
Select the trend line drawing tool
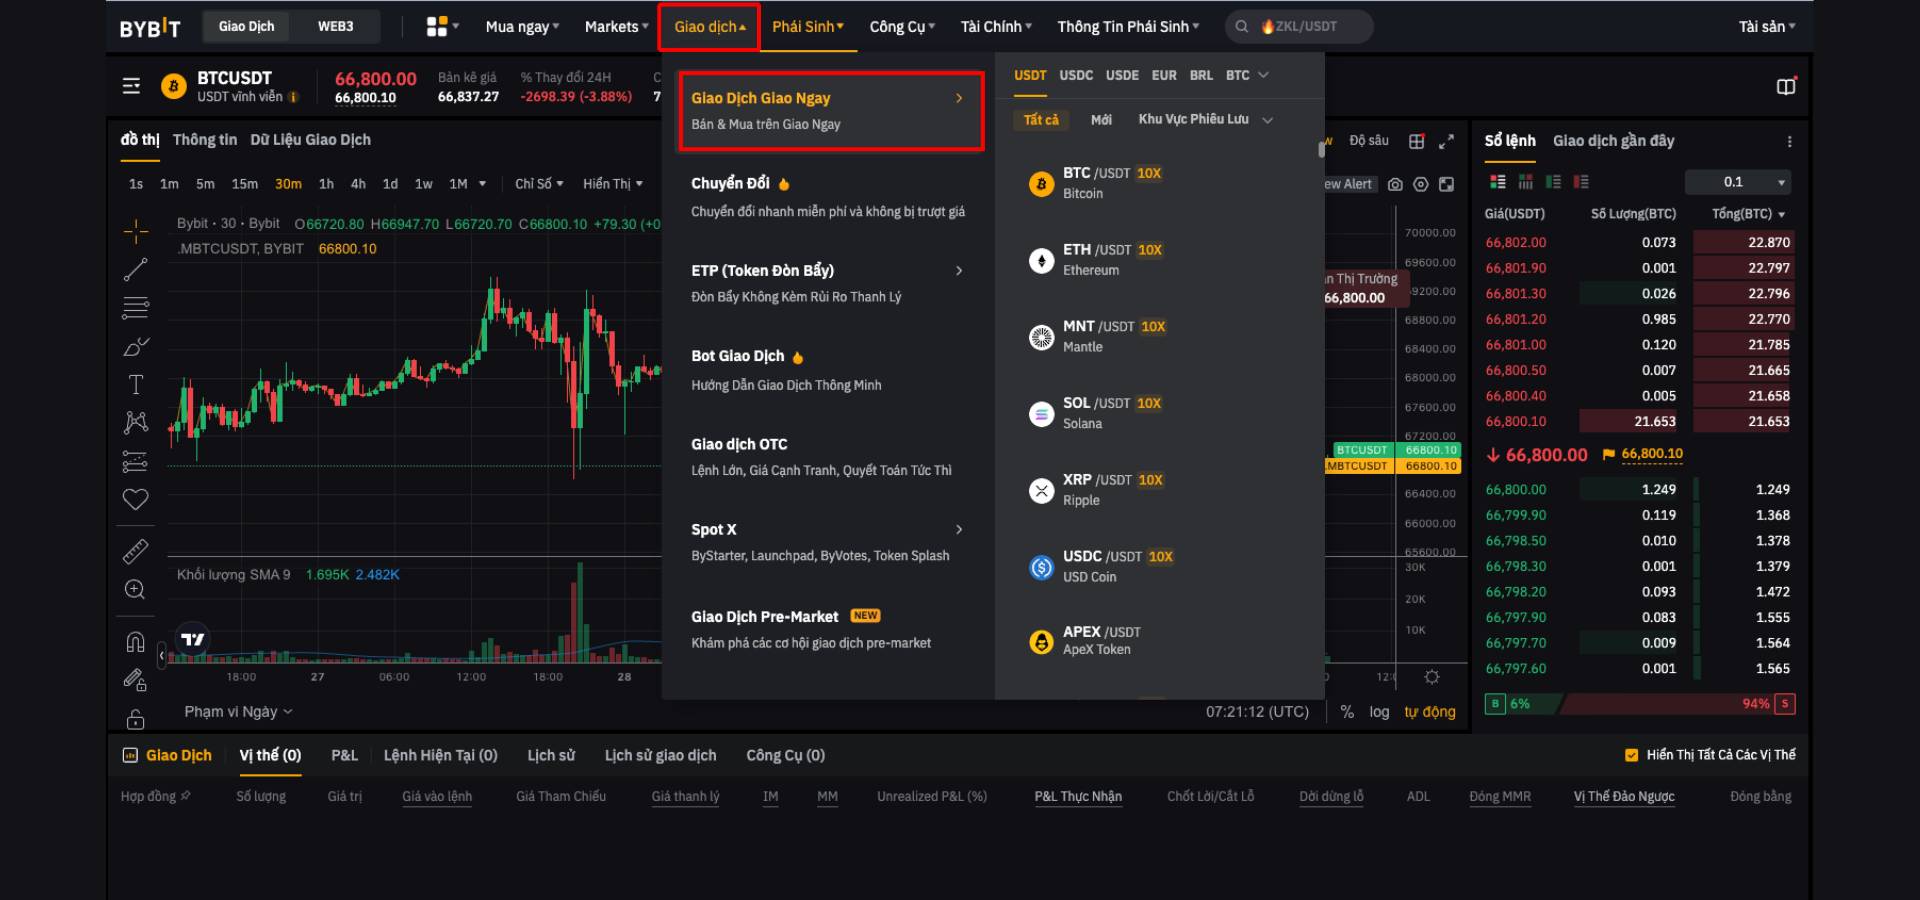pyautogui.click(x=136, y=269)
